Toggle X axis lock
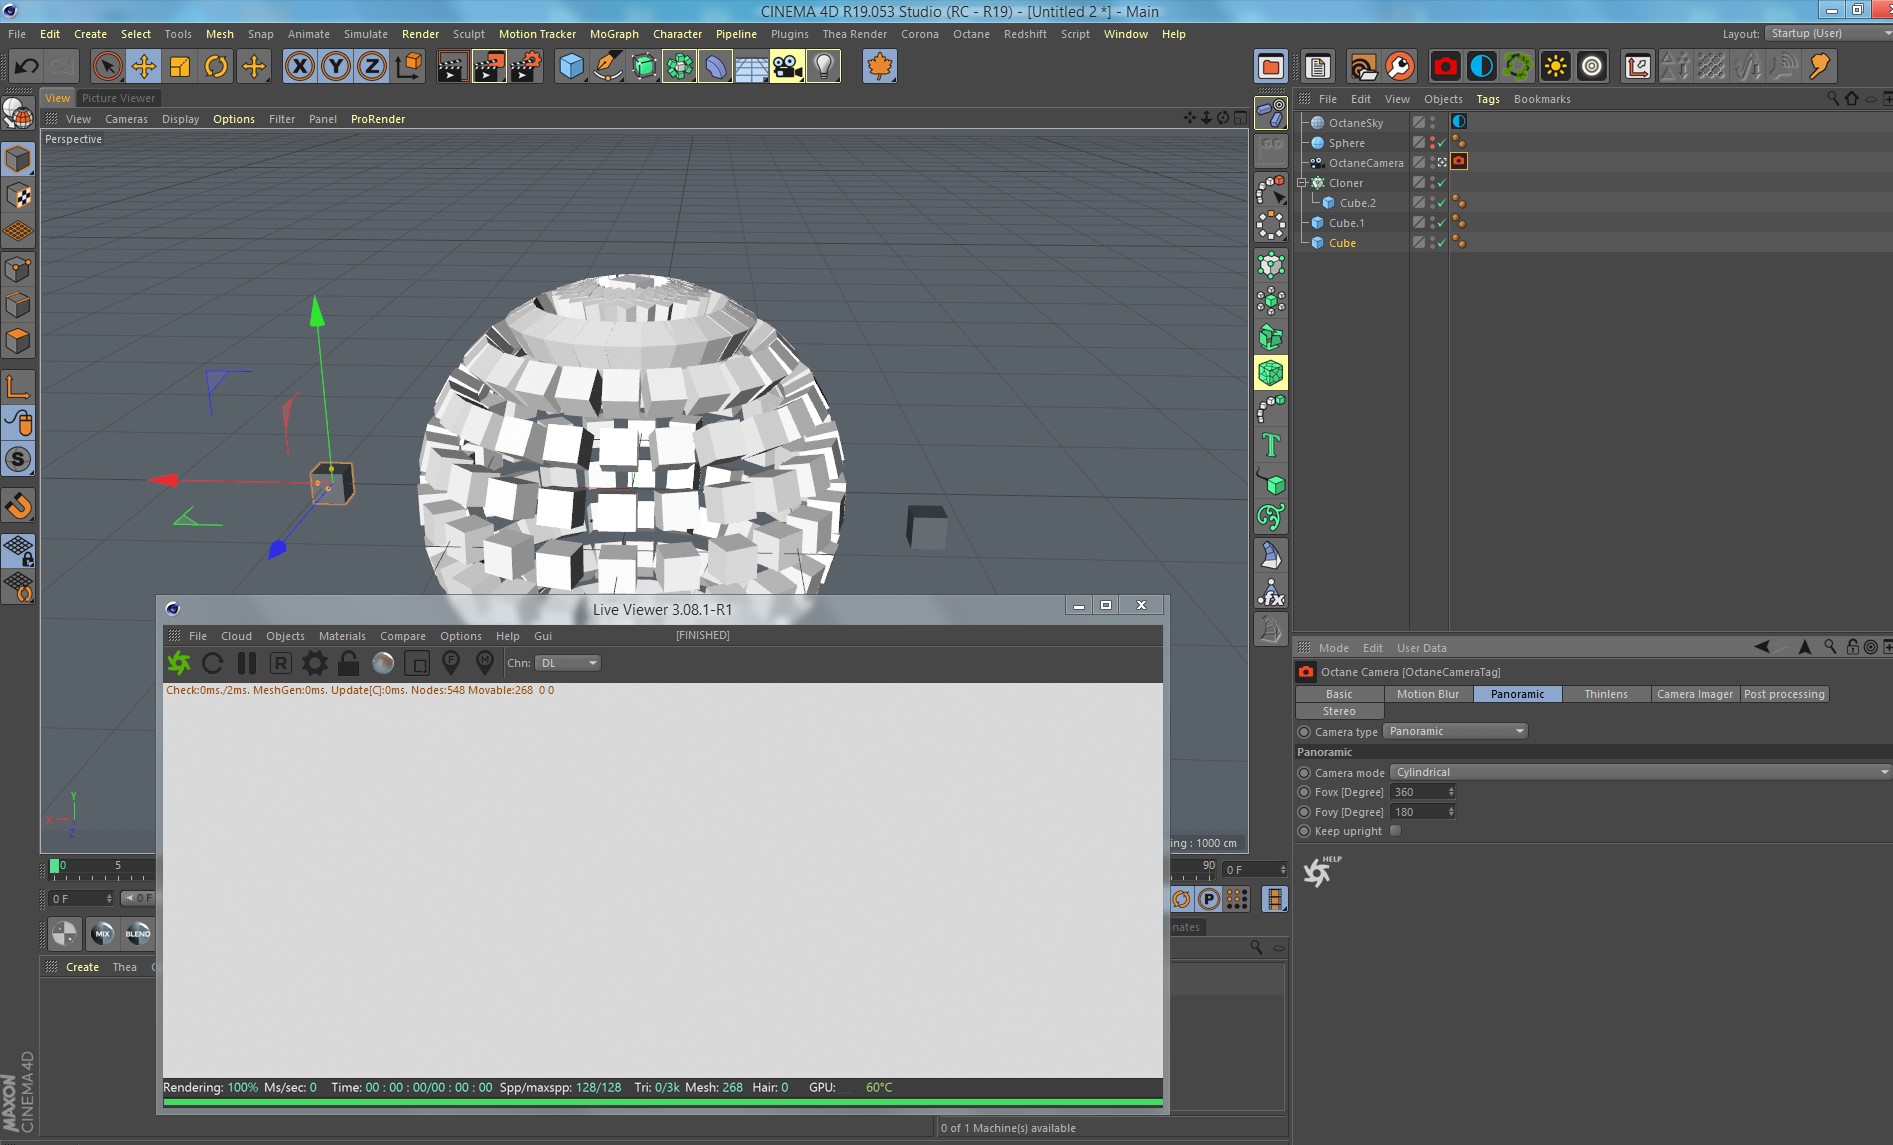This screenshot has width=1893, height=1145. [x=299, y=67]
